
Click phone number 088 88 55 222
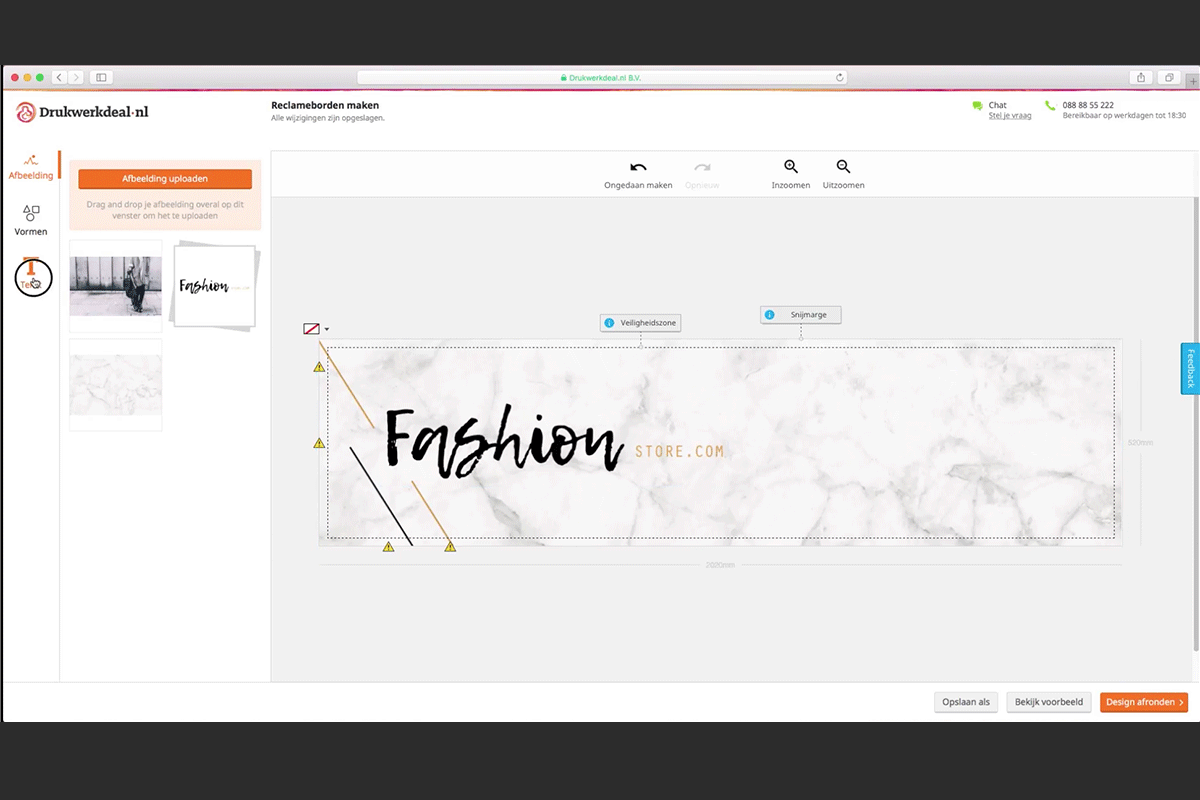click(x=1088, y=105)
